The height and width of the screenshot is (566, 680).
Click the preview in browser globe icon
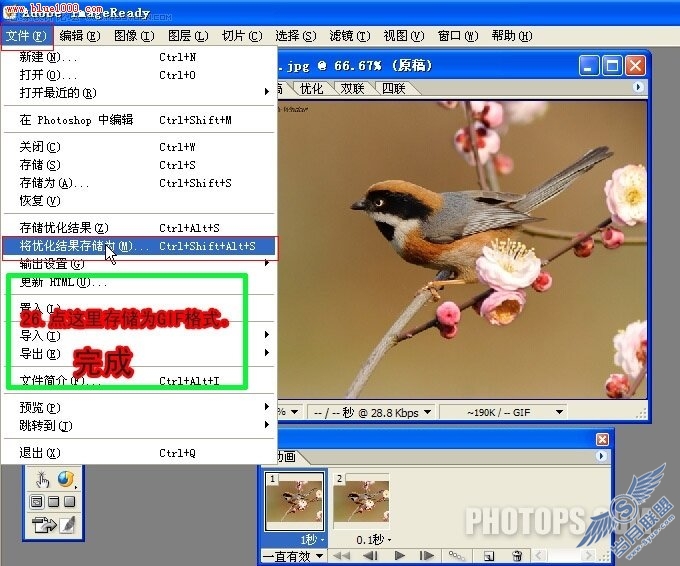click(x=65, y=479)
